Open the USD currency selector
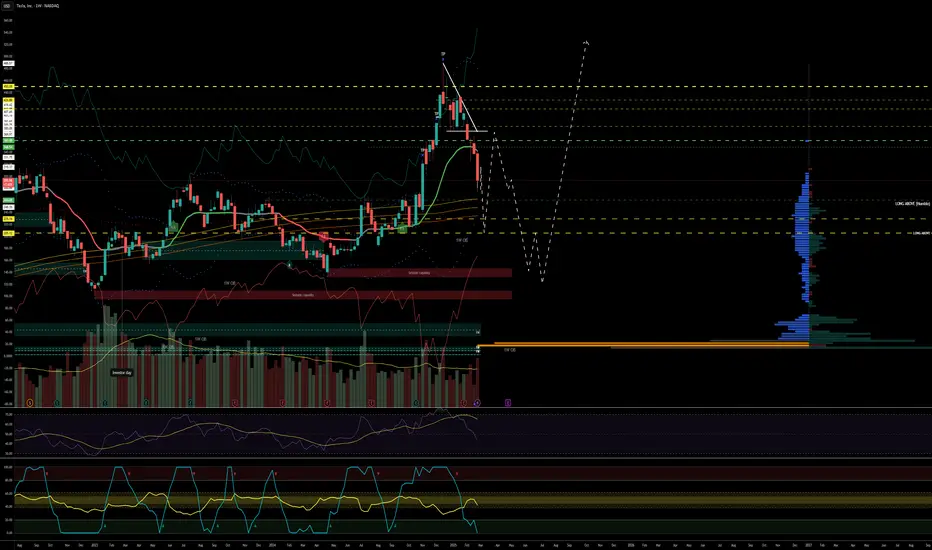Screen dimensions: 932x550 (7, 6)
